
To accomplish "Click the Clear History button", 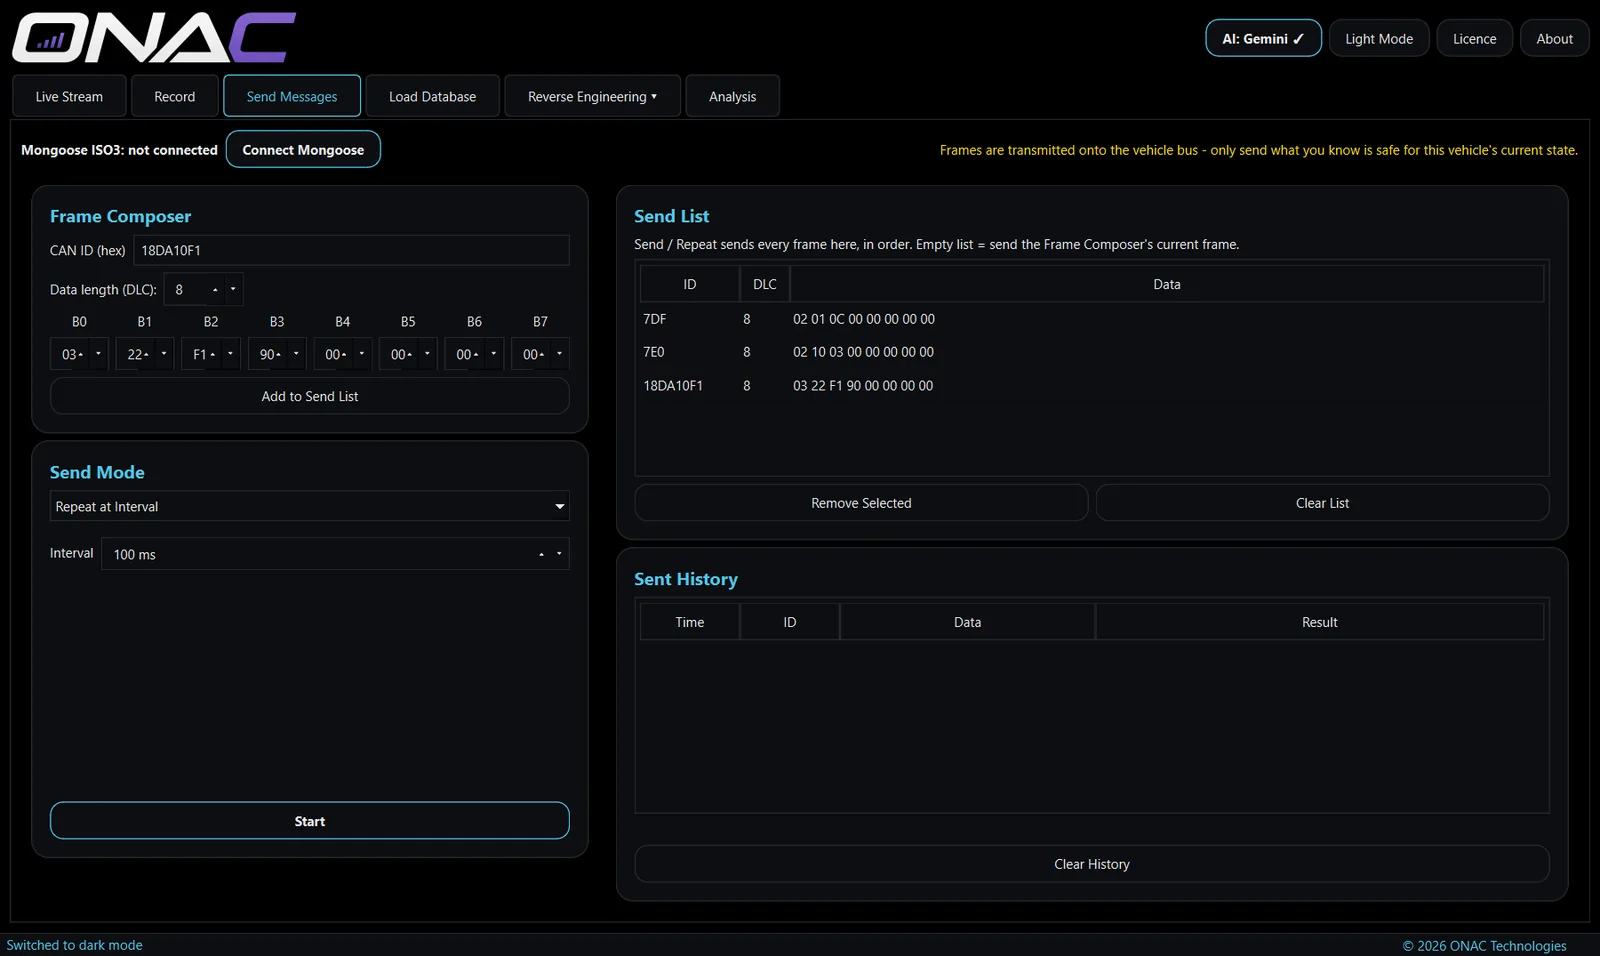I will [1092, 864].
